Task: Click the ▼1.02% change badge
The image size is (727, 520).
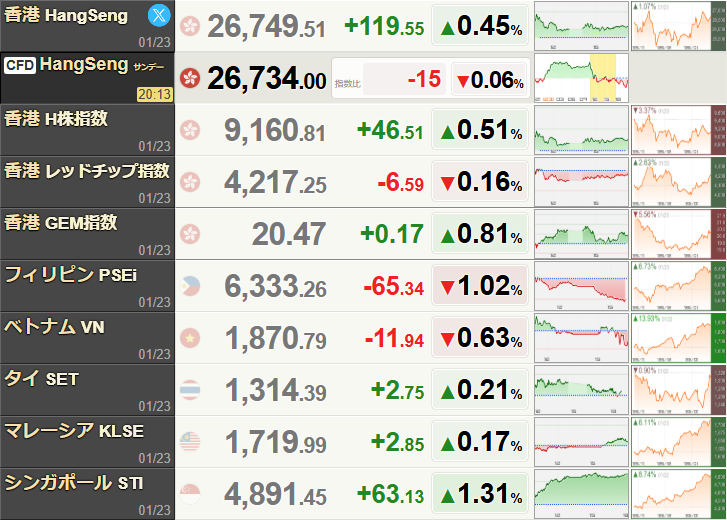Action: tap(480, 285)
